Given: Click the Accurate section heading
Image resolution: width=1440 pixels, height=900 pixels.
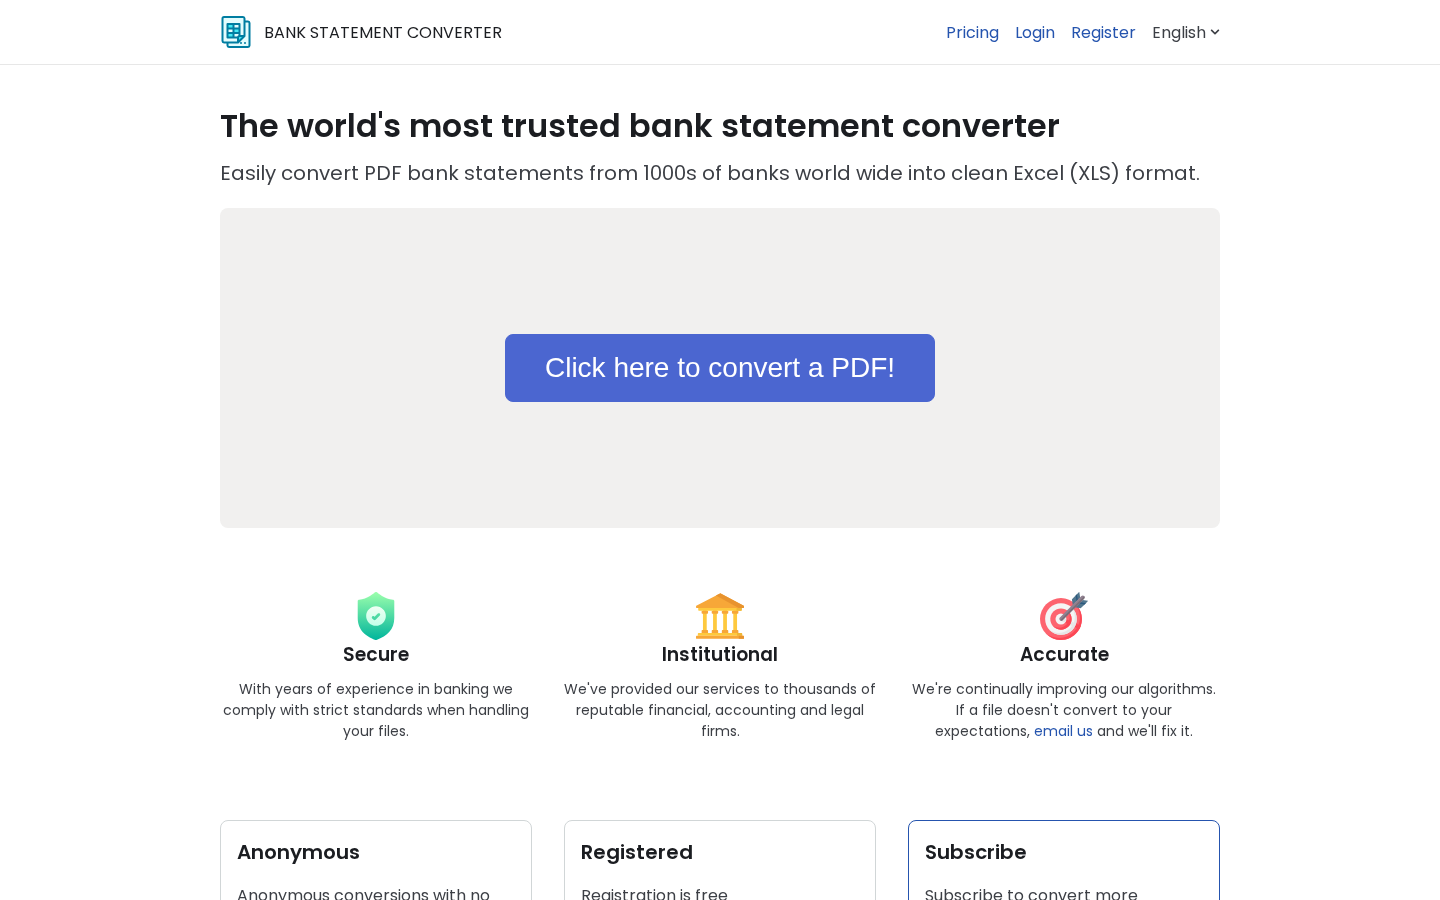Looking at the screenshot, I should pos(1064,654).
